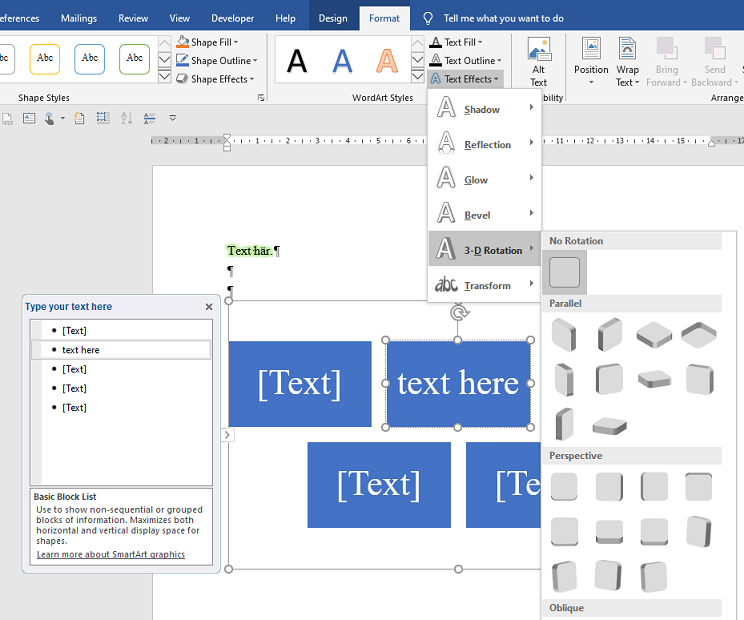Viewport: 744px width, 620px height.
Task: Apply the yellow outline Abc shape style
Action: coord(45,59)
